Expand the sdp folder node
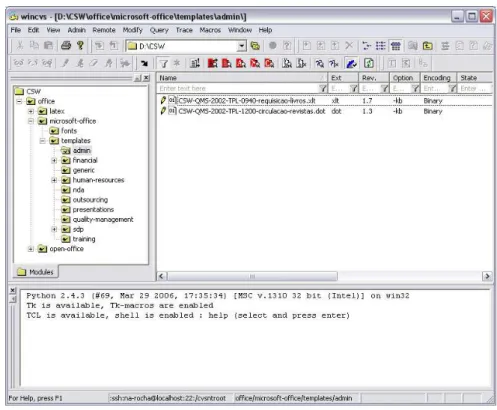The image size is (497, 410). [54, 229]
